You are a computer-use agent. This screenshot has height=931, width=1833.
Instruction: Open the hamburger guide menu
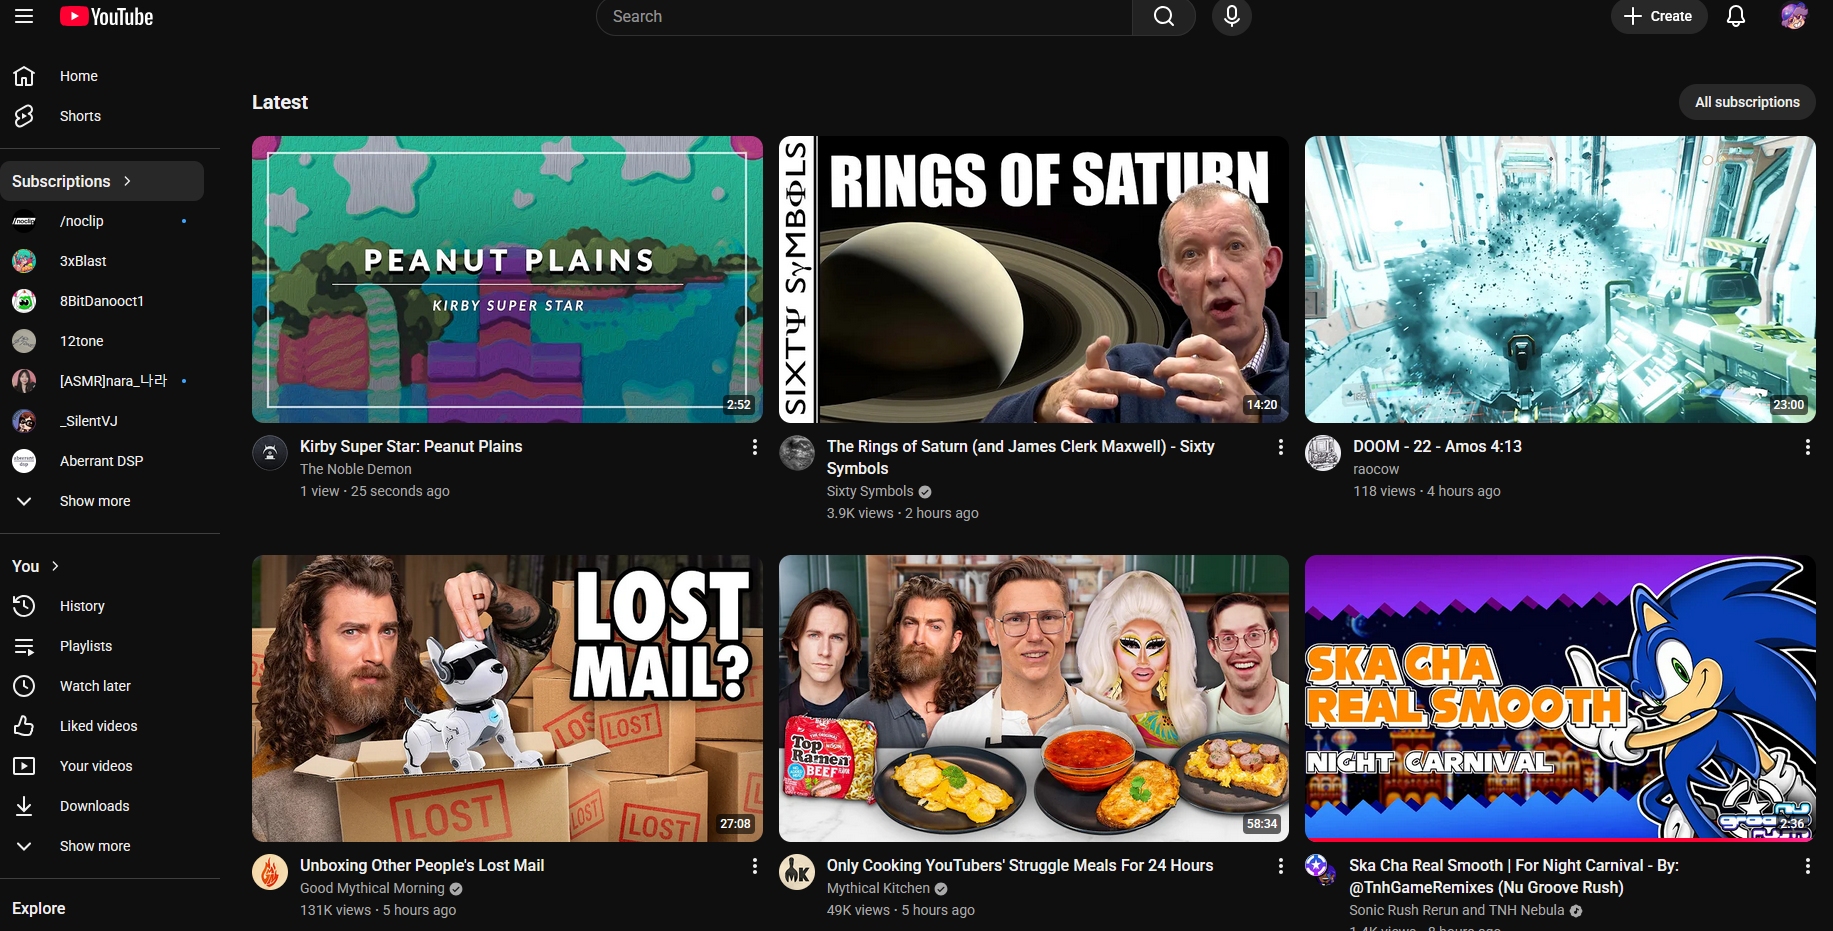point(24,16)
